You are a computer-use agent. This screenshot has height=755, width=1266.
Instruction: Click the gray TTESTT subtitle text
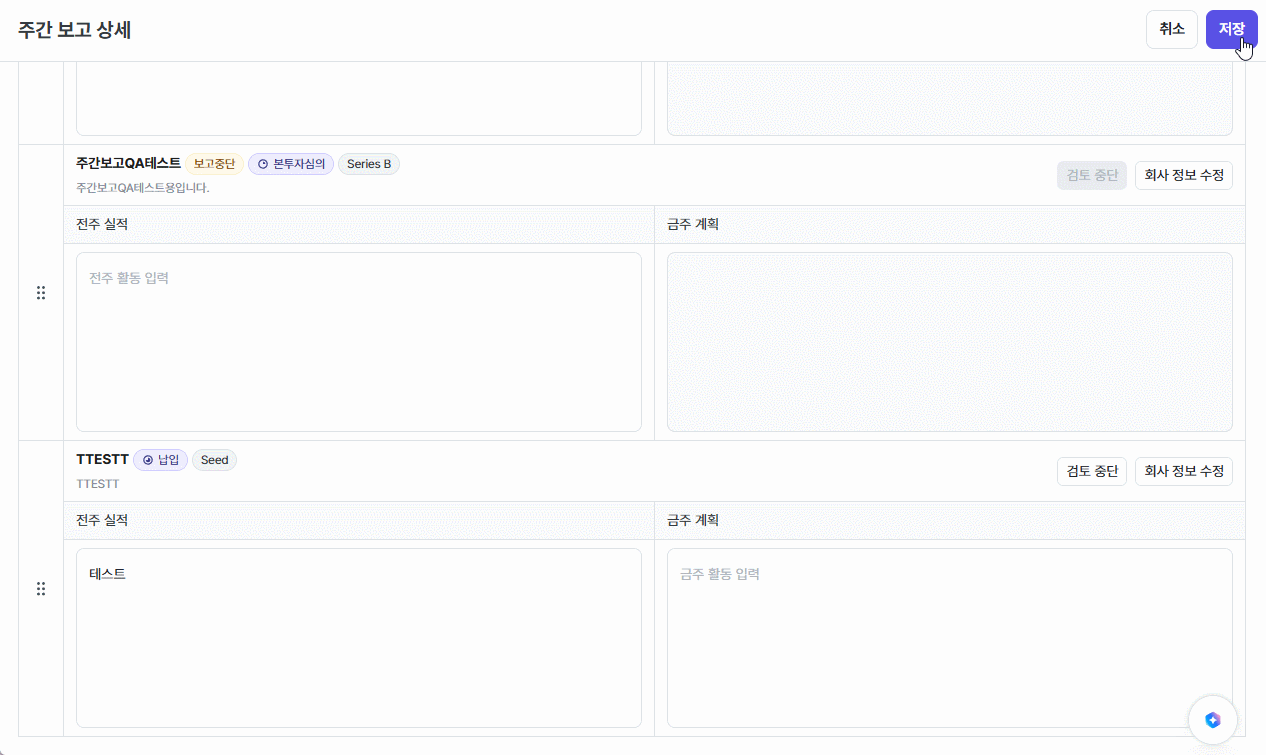tap(97, 483)
